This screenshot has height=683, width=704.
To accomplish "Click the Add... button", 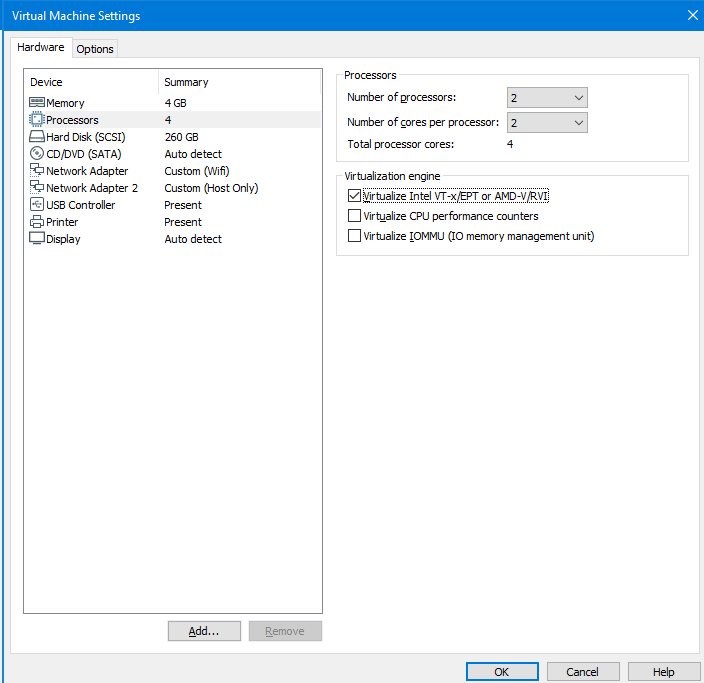I will coord(205,631).
